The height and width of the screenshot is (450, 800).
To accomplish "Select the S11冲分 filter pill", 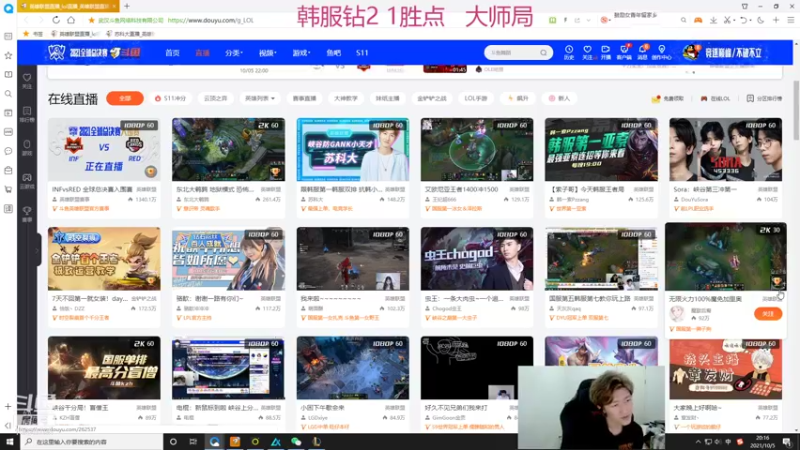I will (170, 98).
